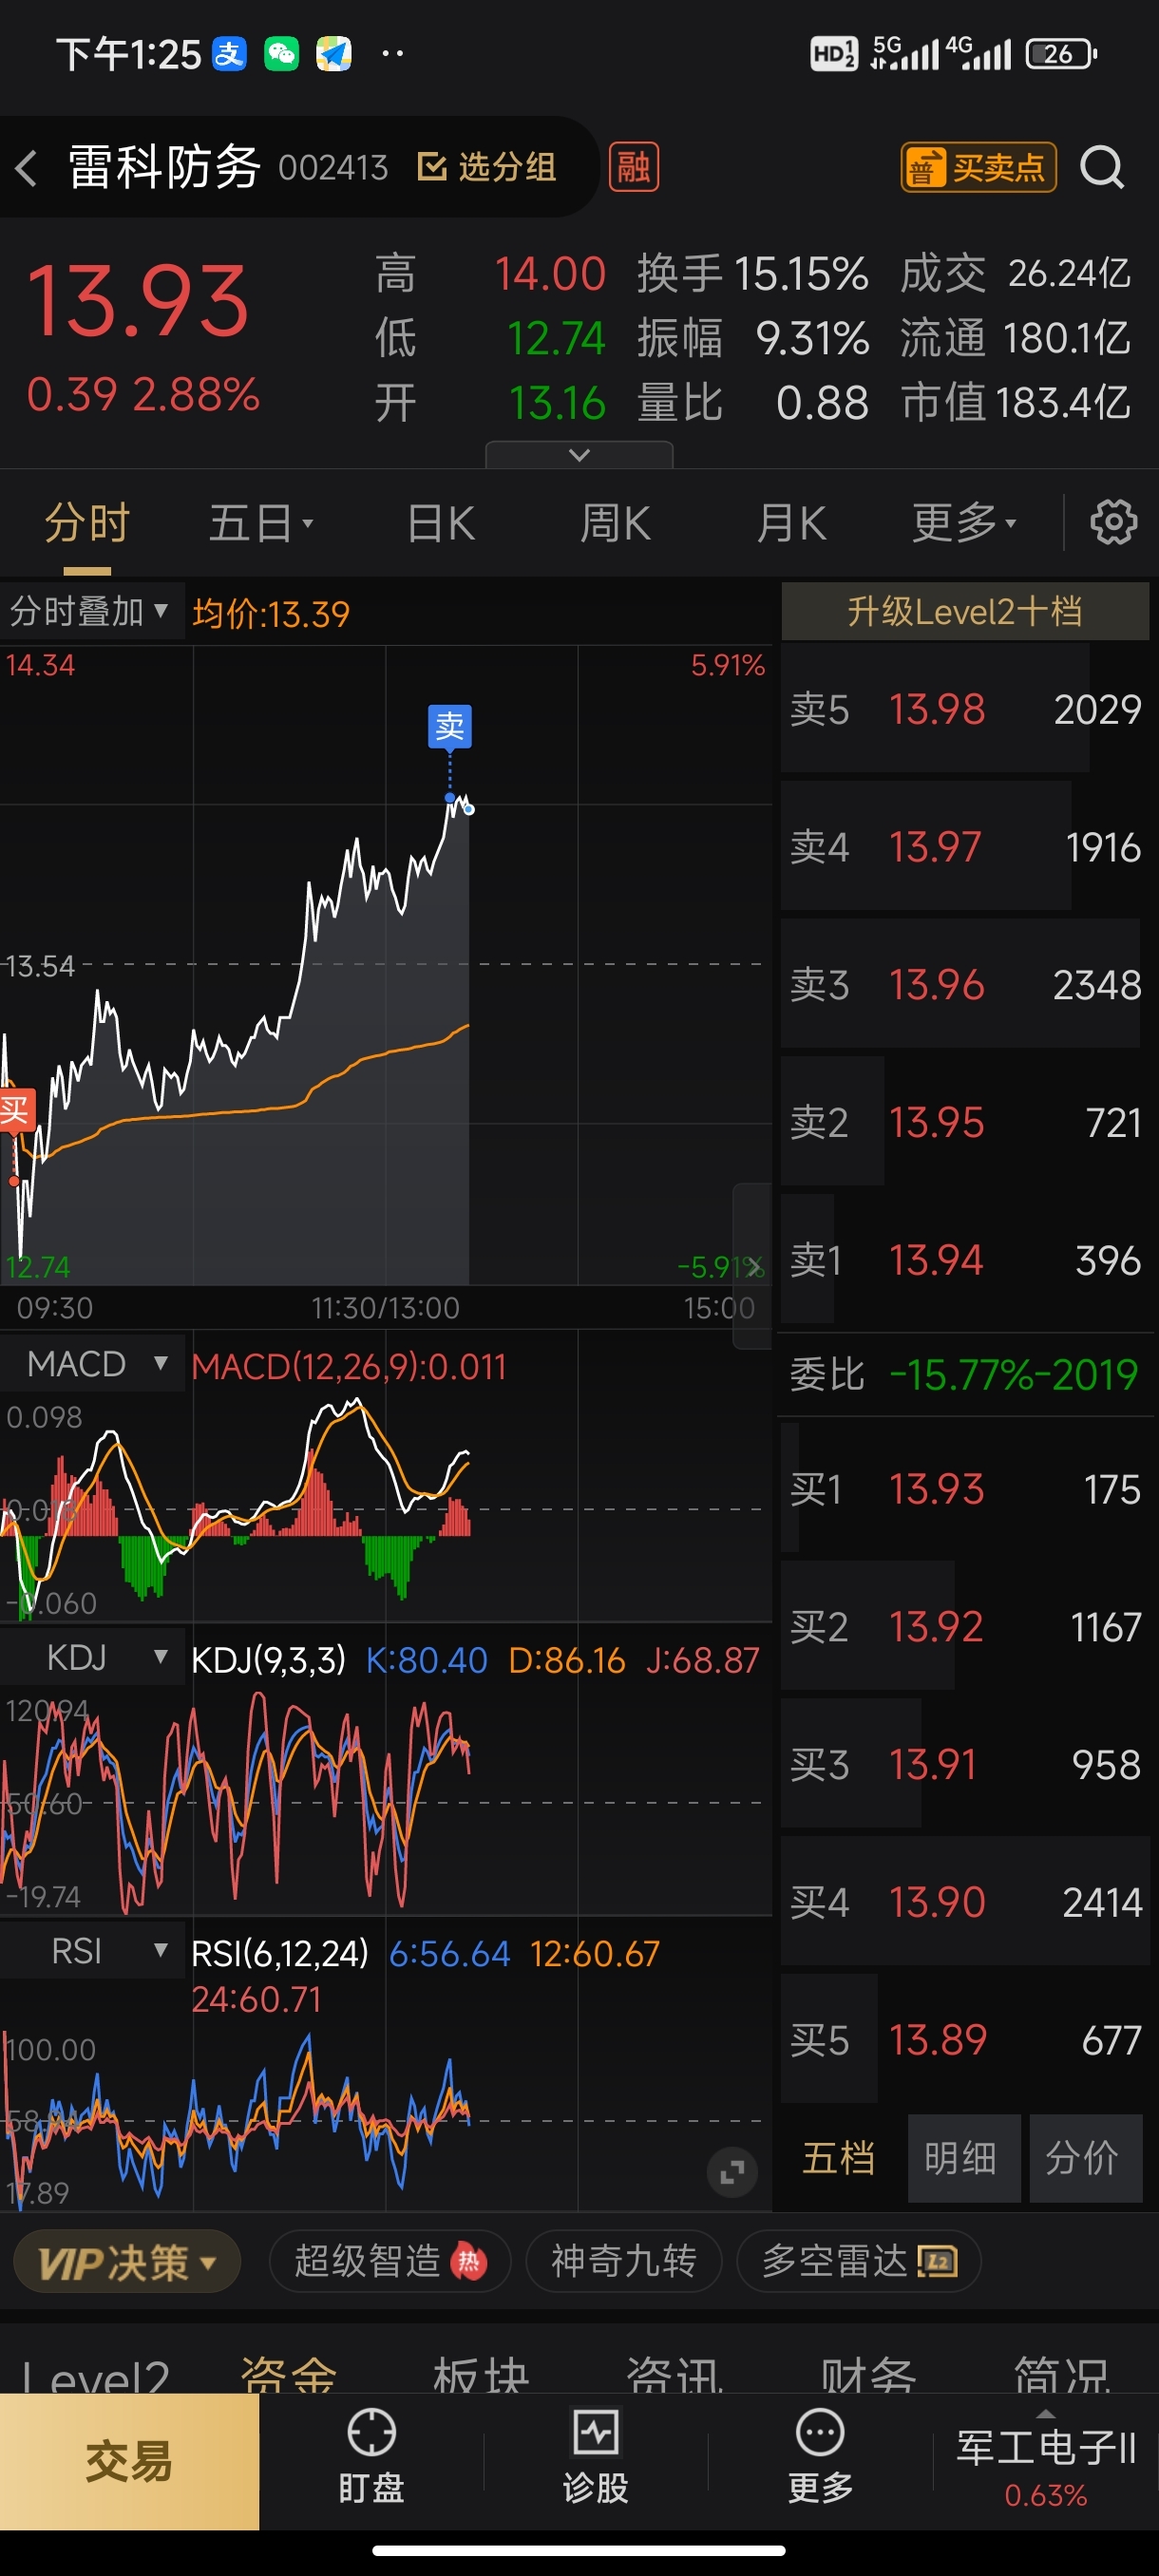Open chart settings gear icon

[1113, 522]
